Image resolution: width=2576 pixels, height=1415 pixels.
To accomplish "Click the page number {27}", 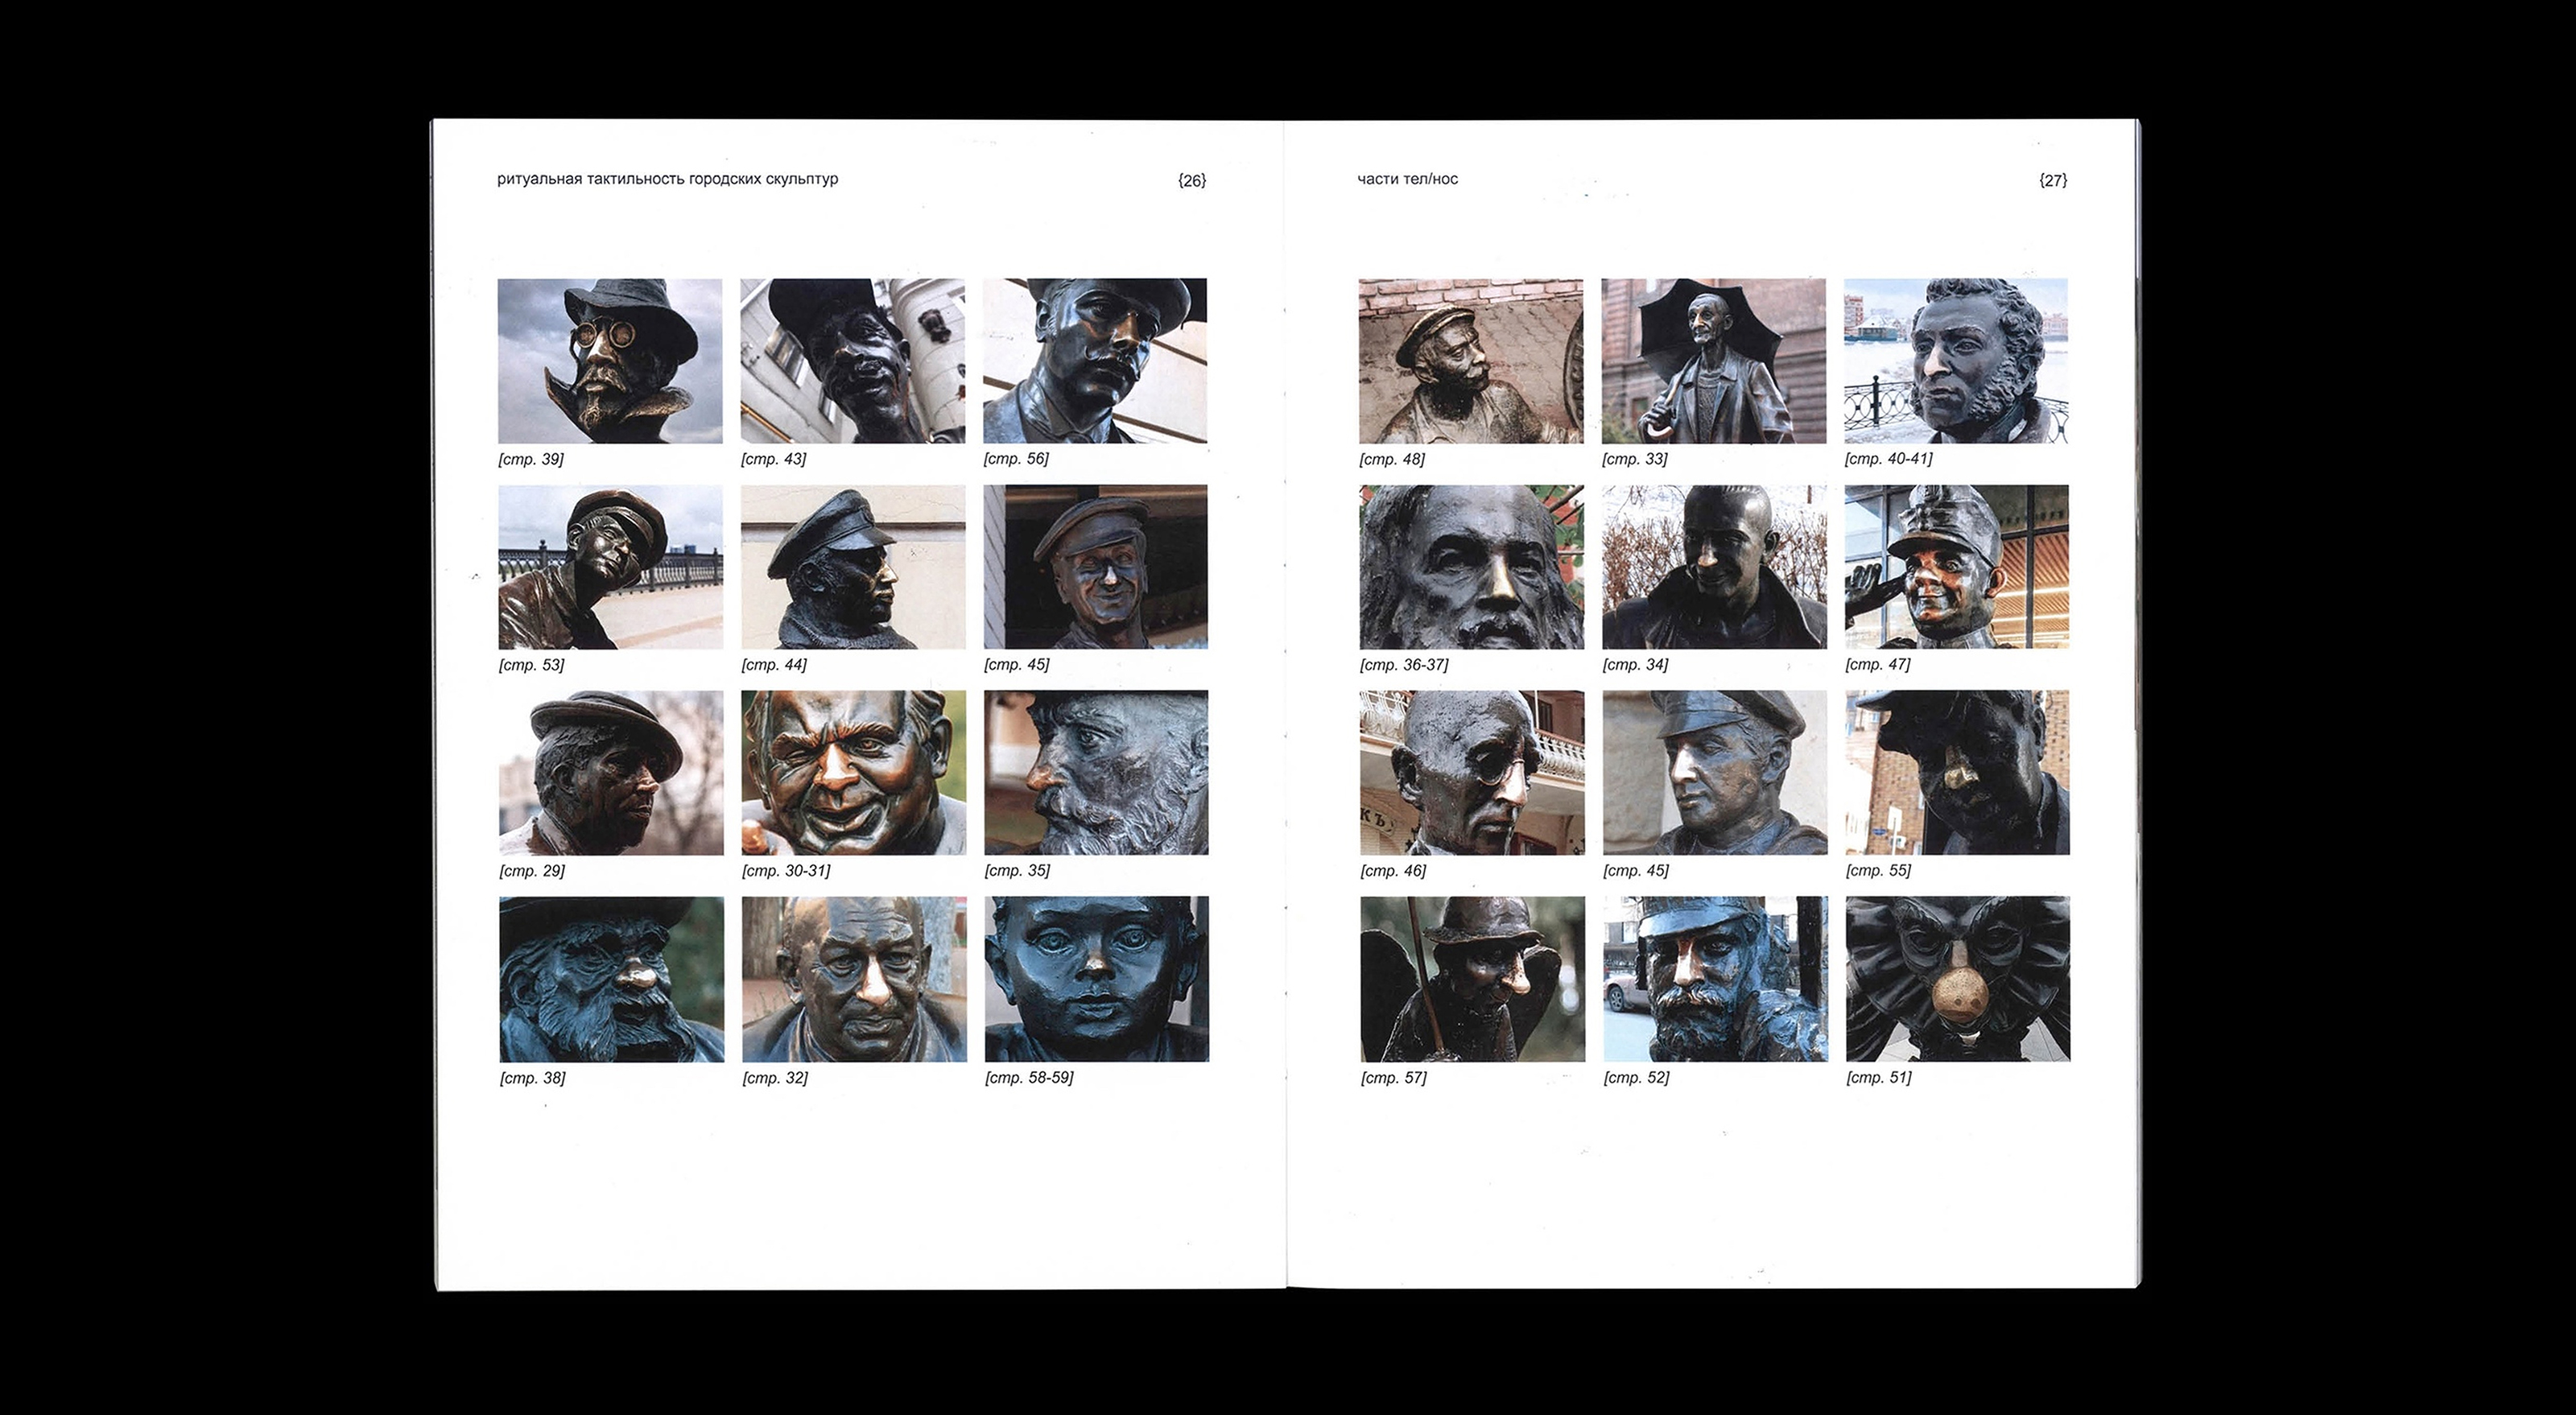I will (2053, 180).
